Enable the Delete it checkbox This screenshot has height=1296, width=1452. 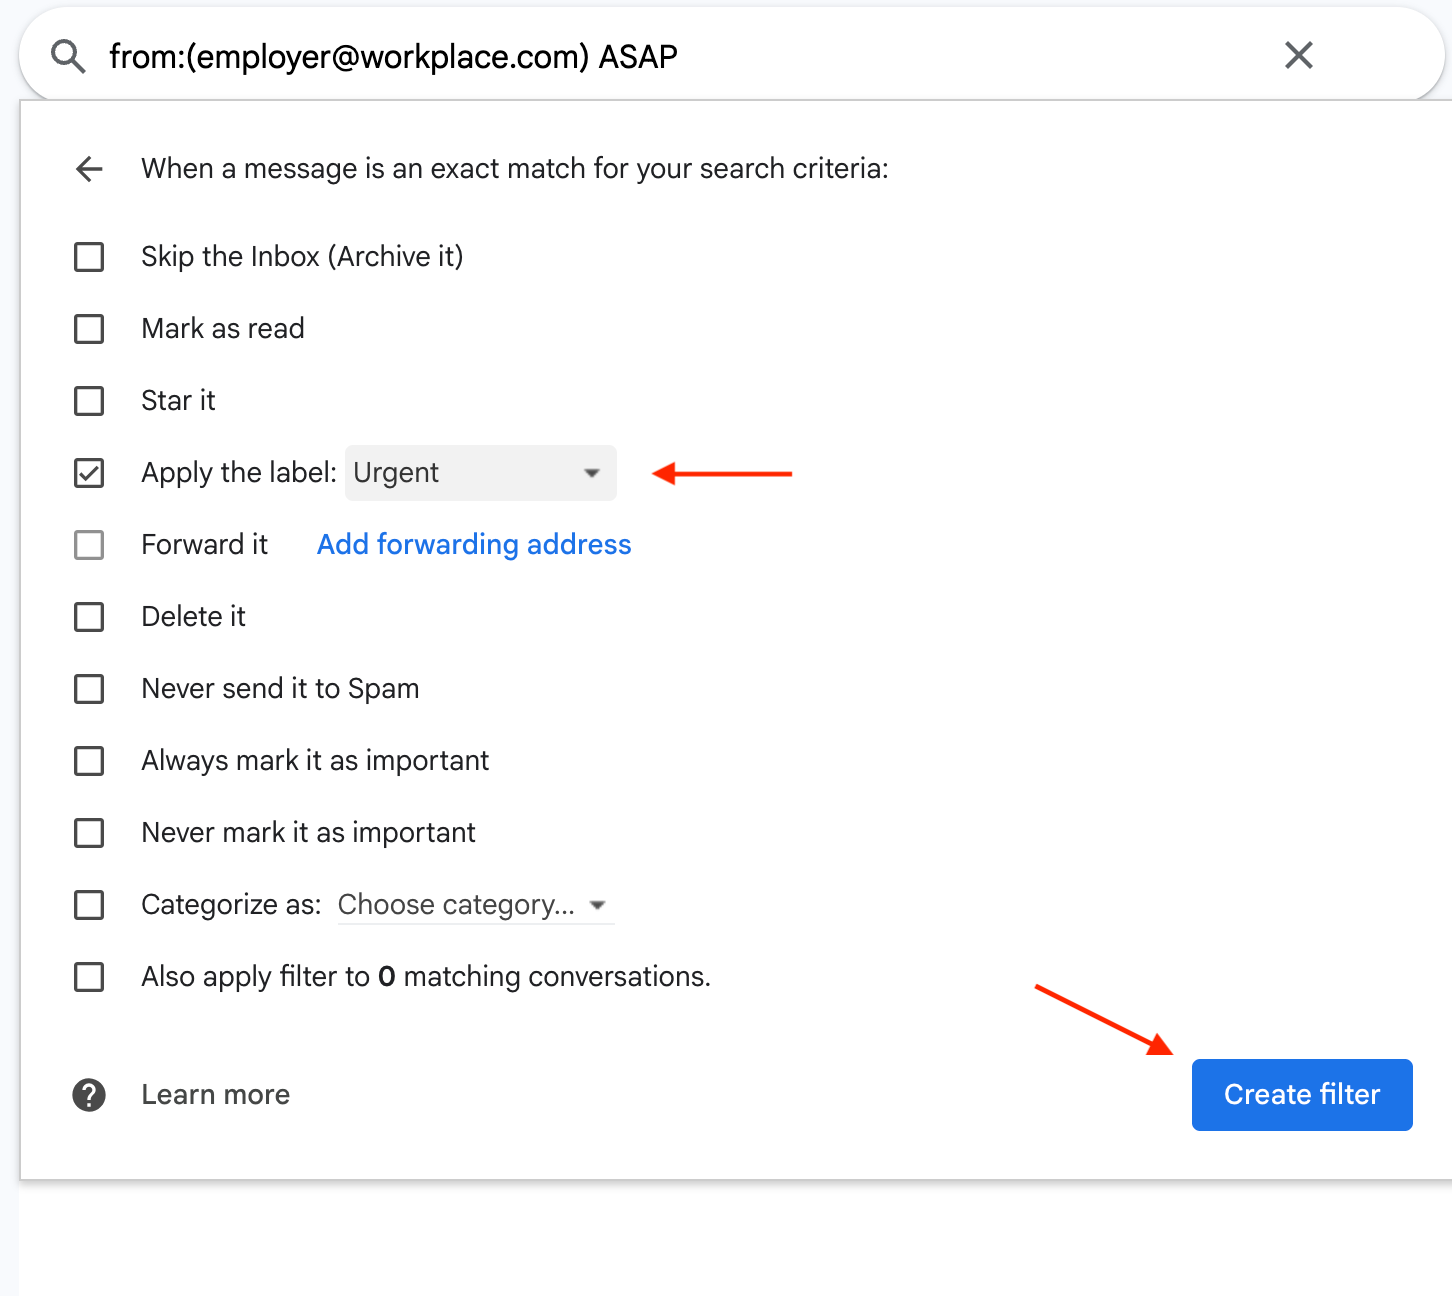click(89, 617)
